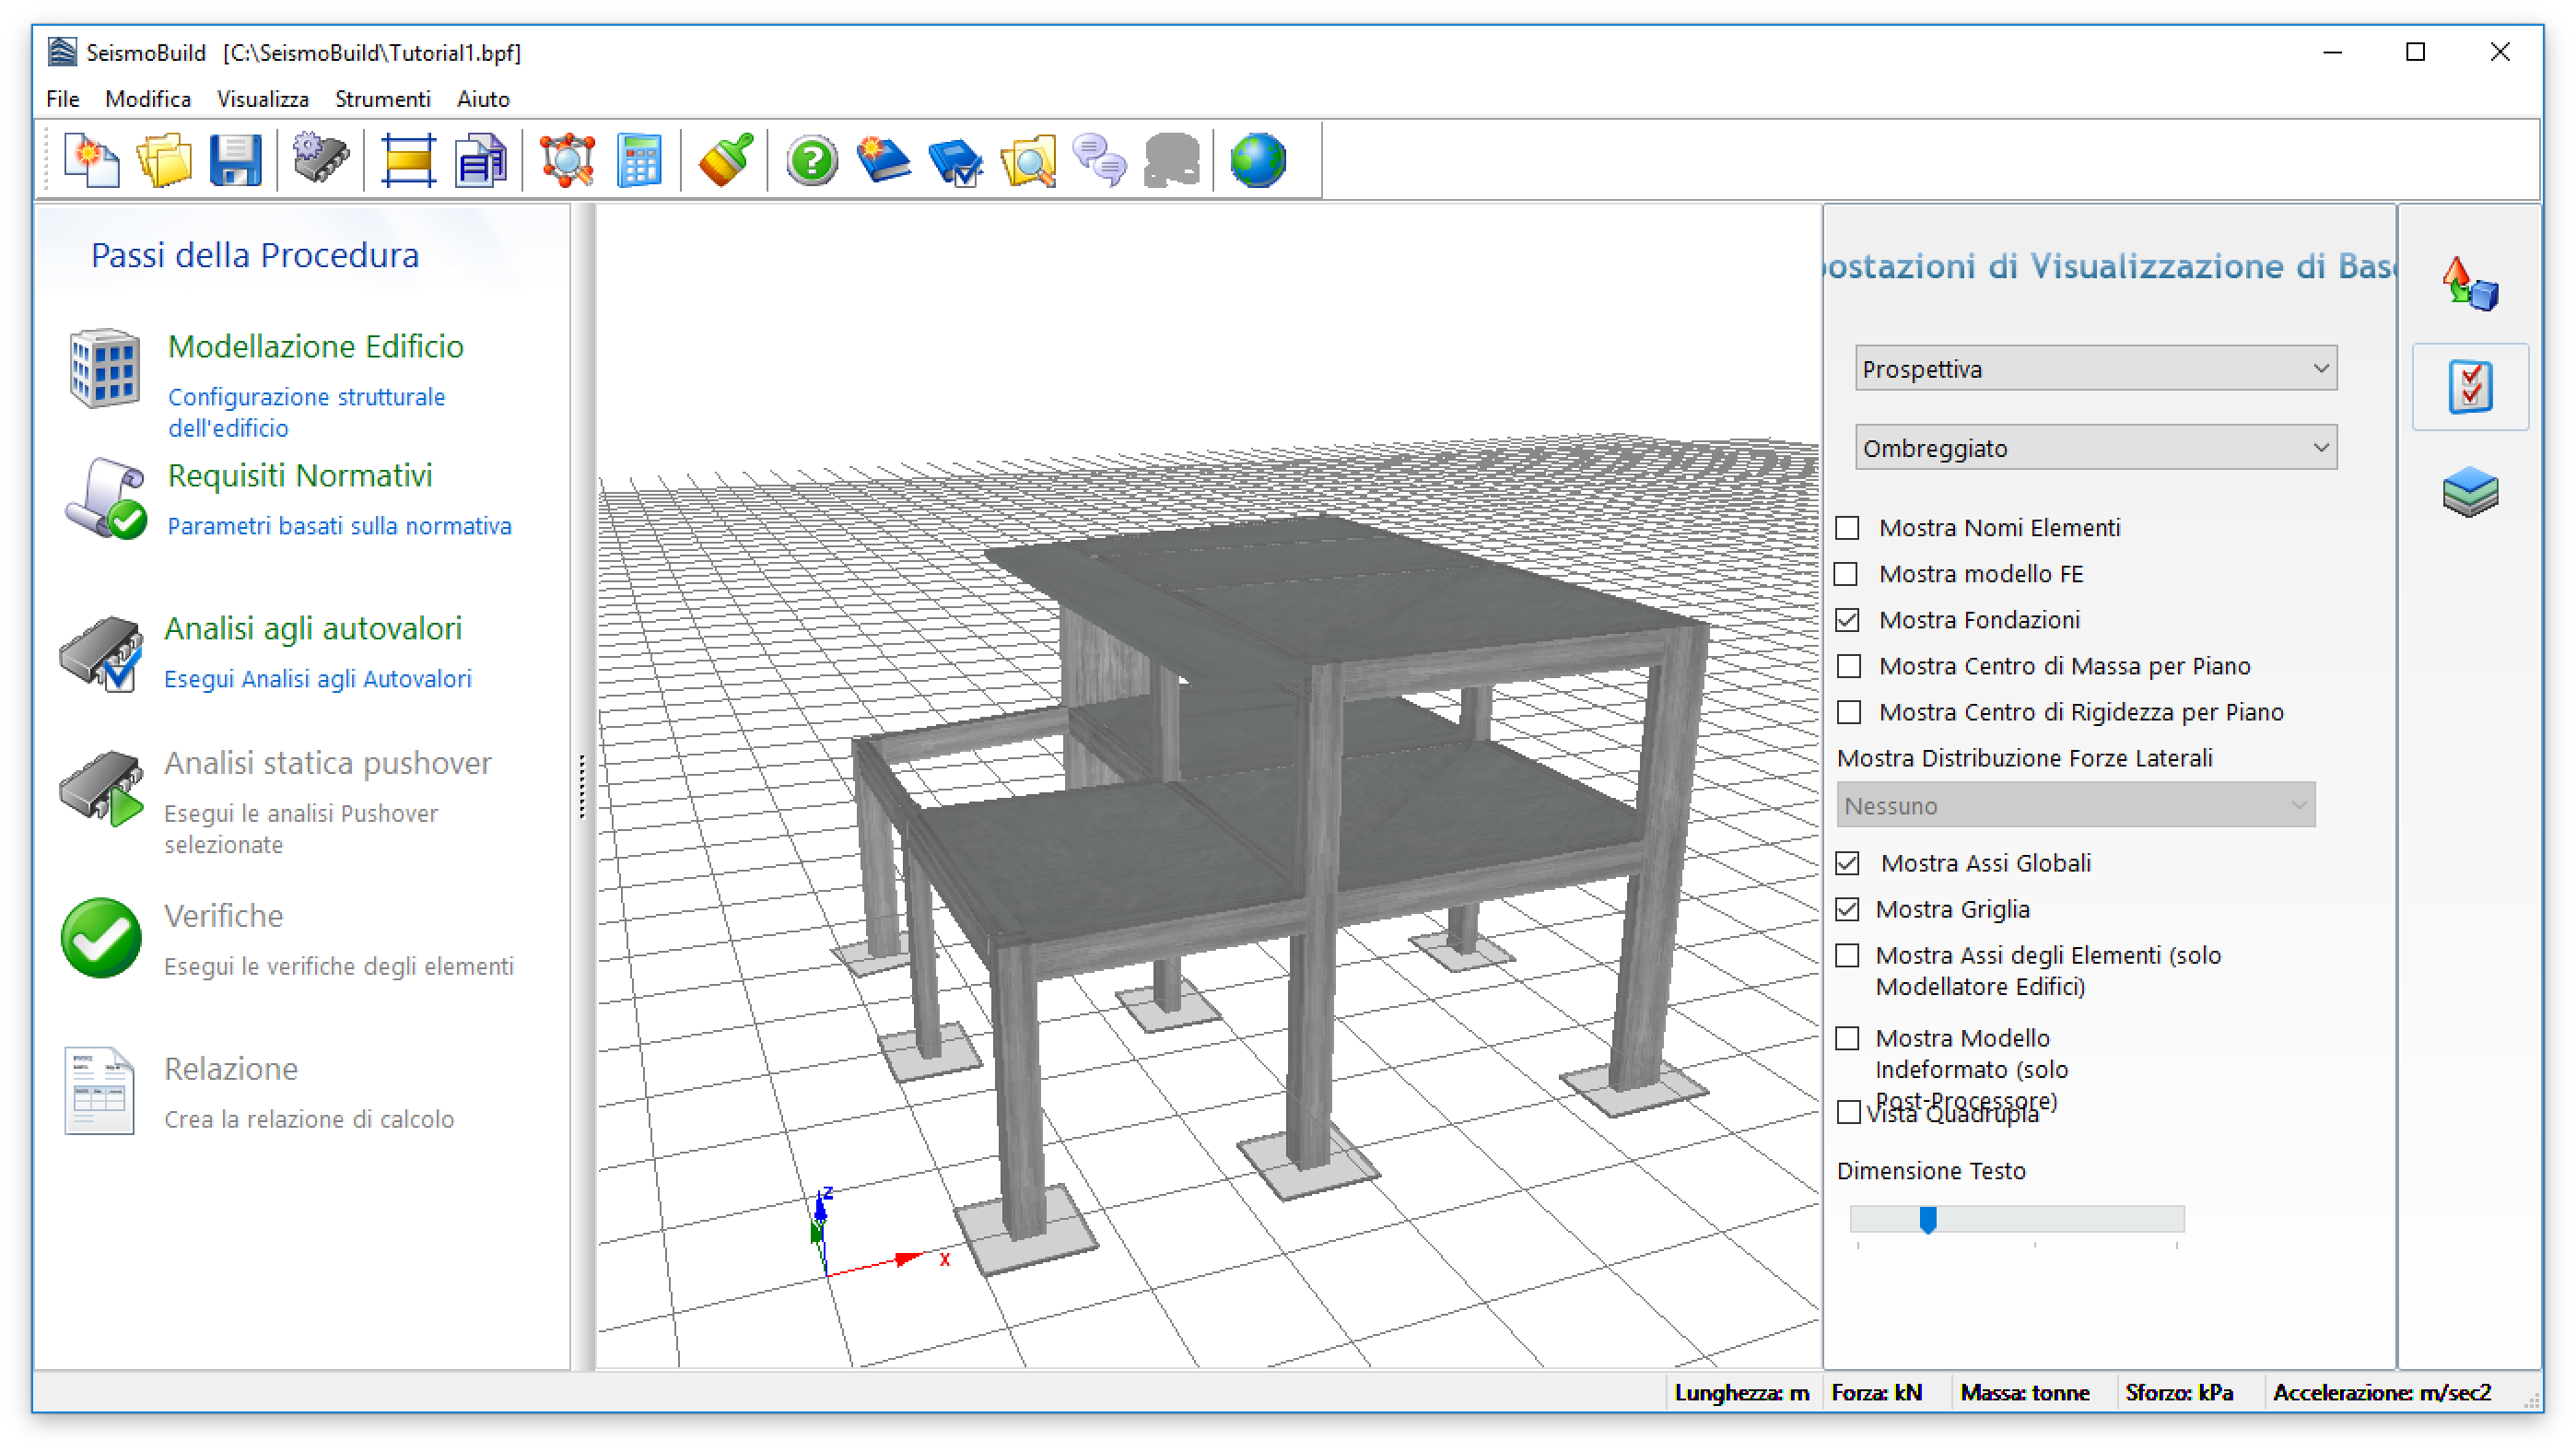Open the Nessuno lateral forces dropdown
The height and width of the screenshot is (1452, 2576).
pos(2075,805)
